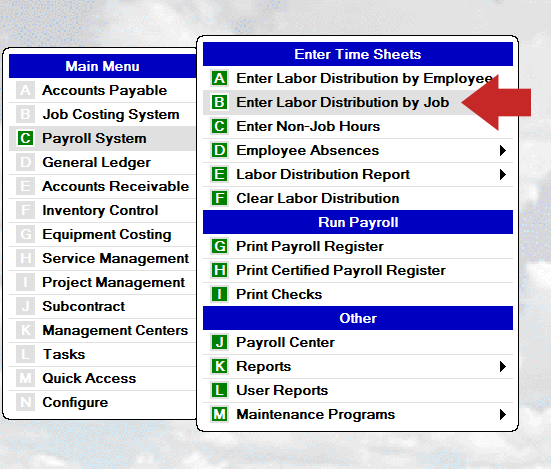
Task: Choose Print Checks
Action: pyautogui.click(x=358, y=294)
